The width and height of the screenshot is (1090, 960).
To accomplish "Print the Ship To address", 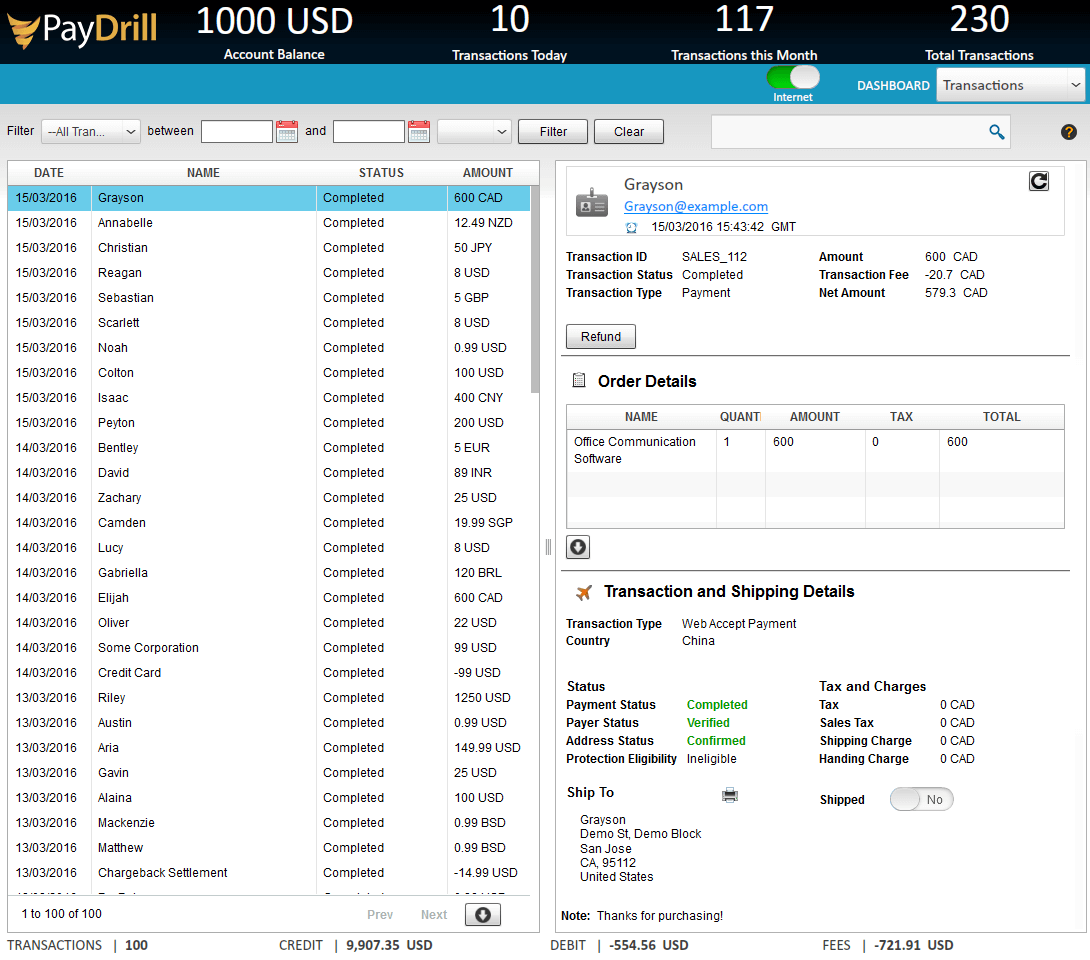I will [730, 794].
